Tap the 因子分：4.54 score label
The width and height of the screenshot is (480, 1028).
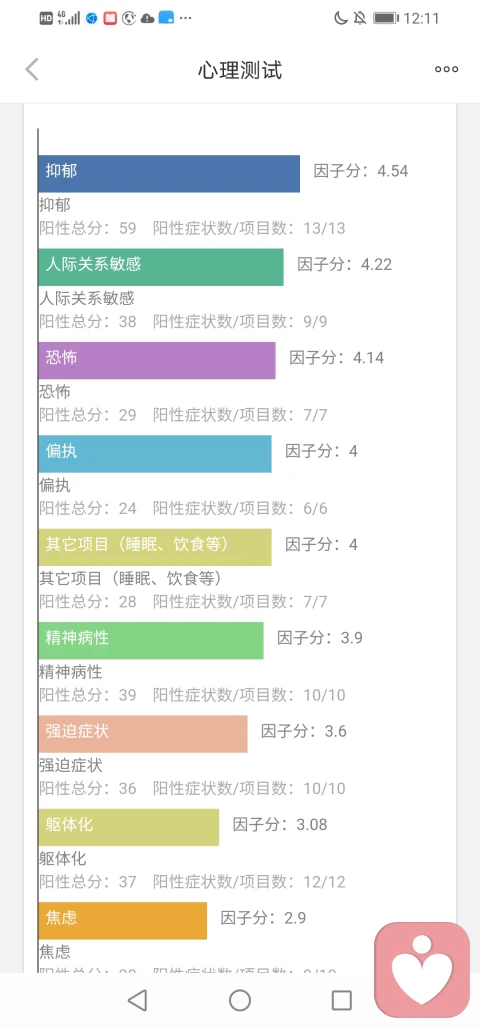(x=361, y=172)
